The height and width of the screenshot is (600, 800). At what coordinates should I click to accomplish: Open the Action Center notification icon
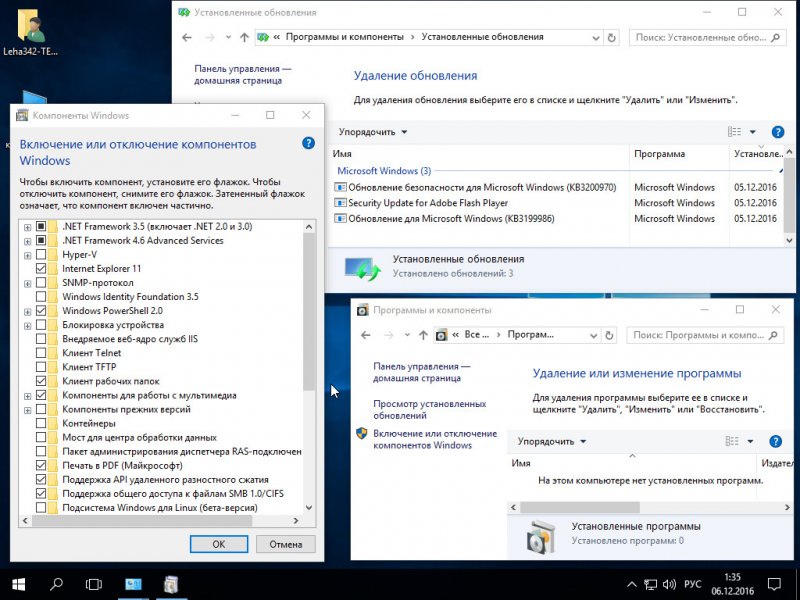(x=774, y=584)
